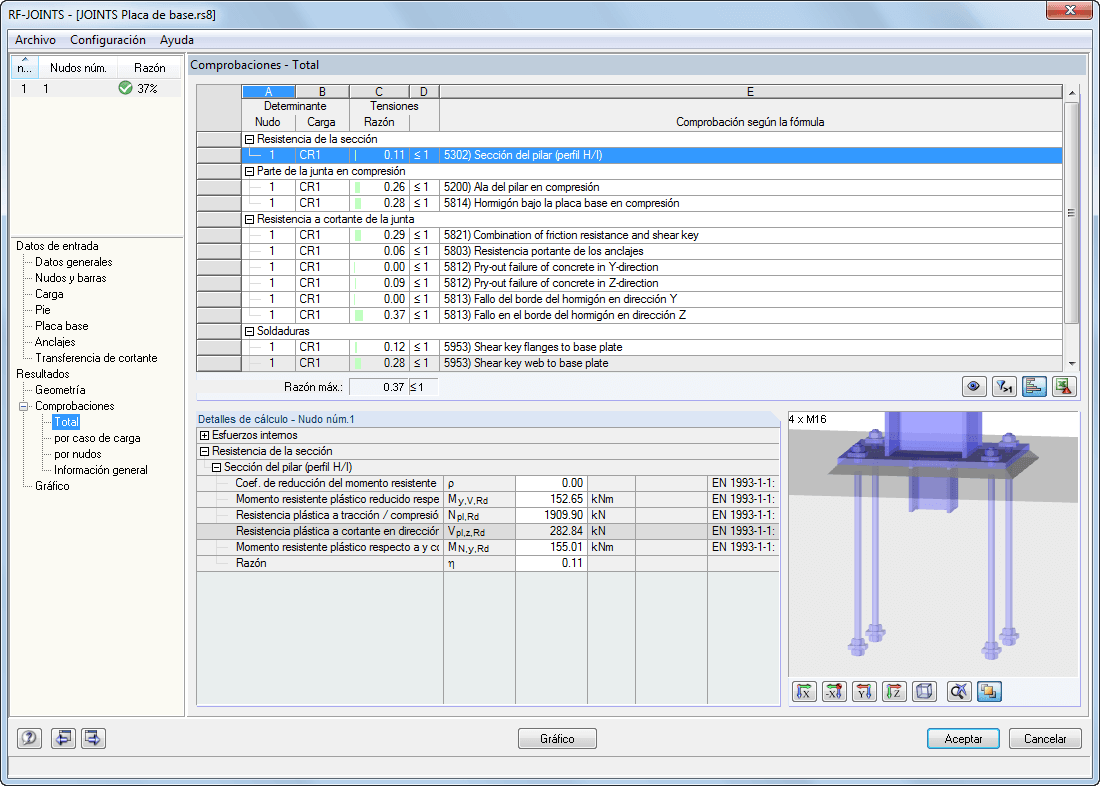This screenshot has height=786, width=1100.
Task: Collapse the Soldaduras group
Action: click(249, 331)
